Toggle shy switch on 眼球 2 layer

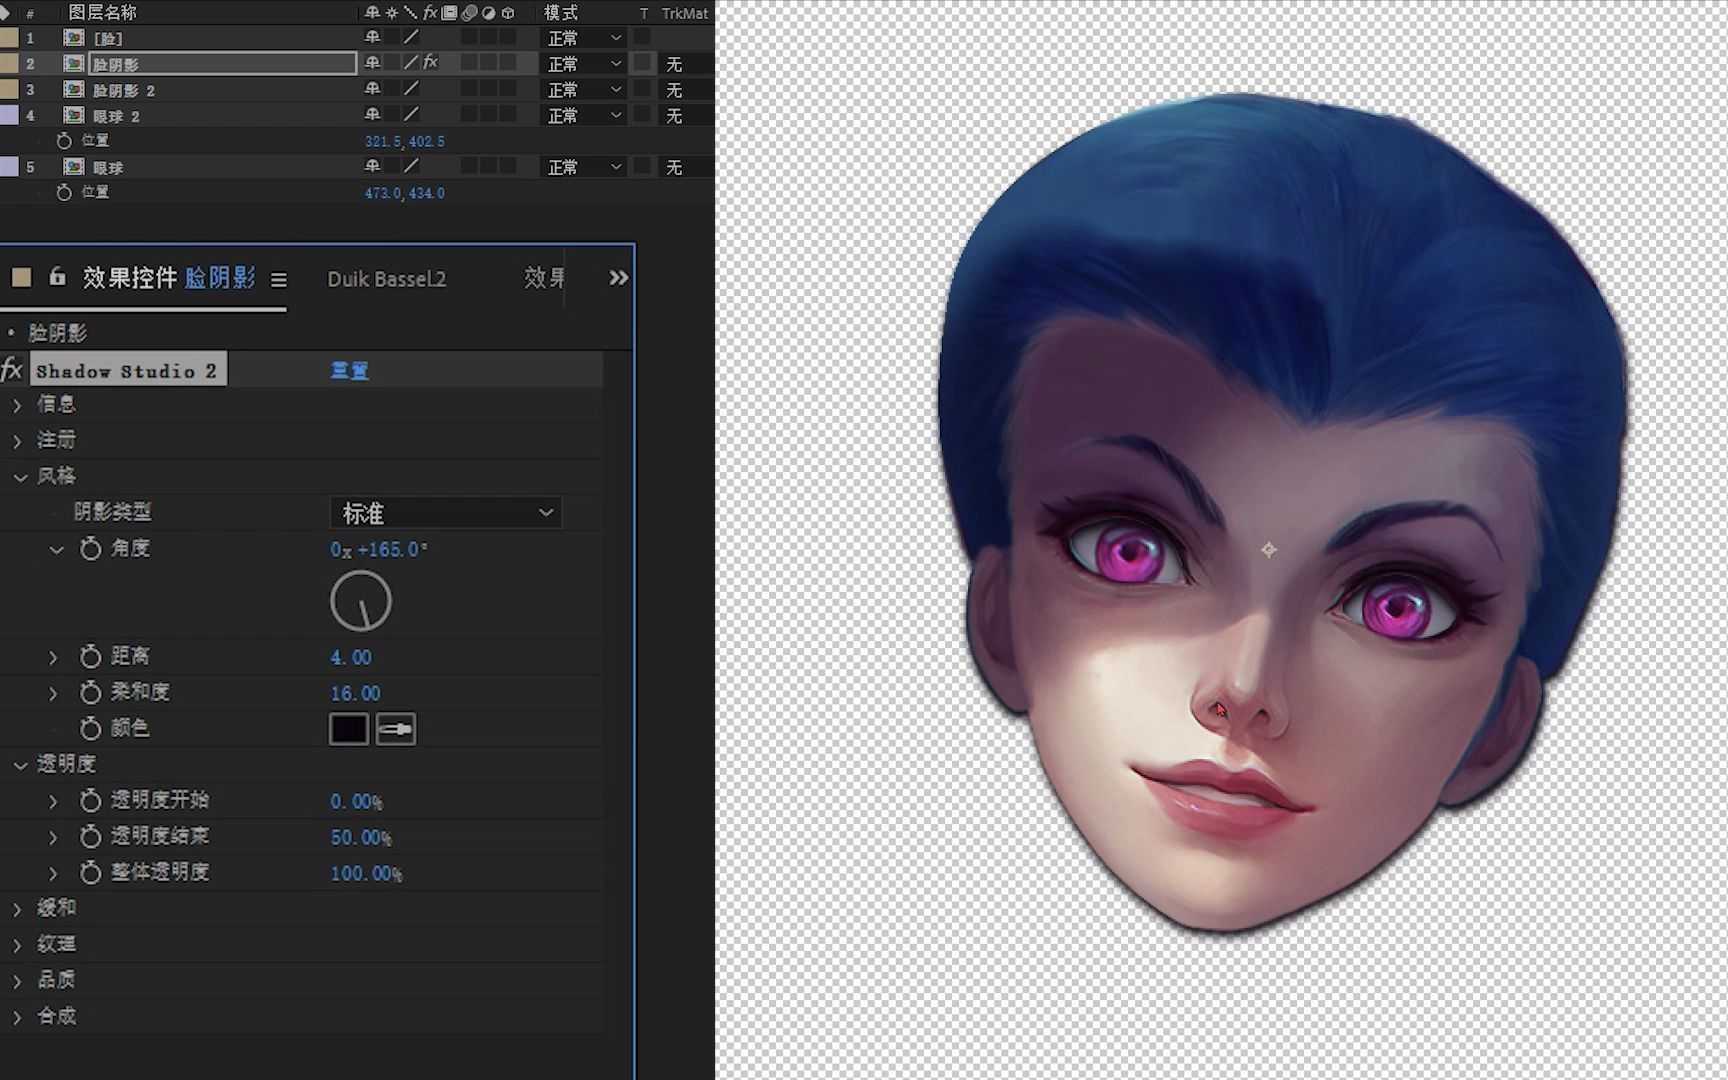tap(372, 115)
